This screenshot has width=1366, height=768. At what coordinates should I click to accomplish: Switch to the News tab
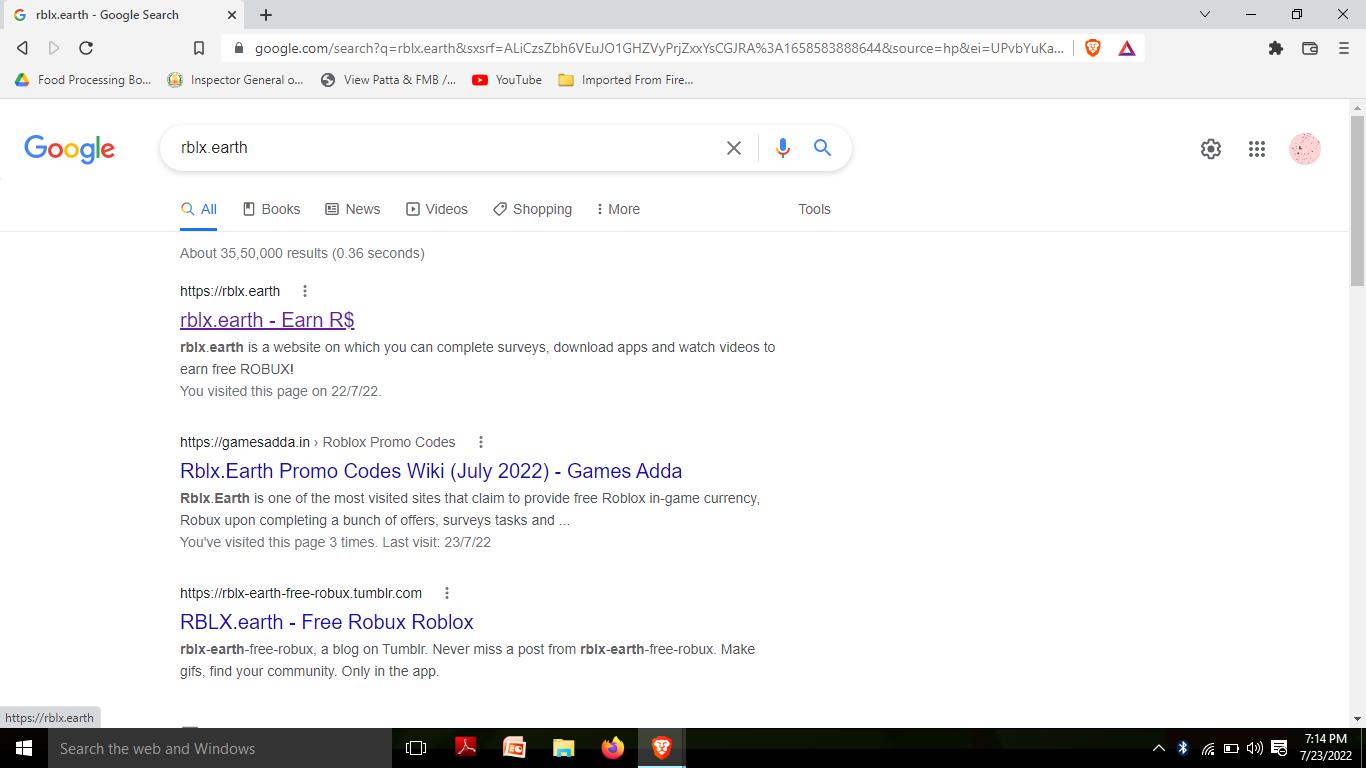point(353,209)
